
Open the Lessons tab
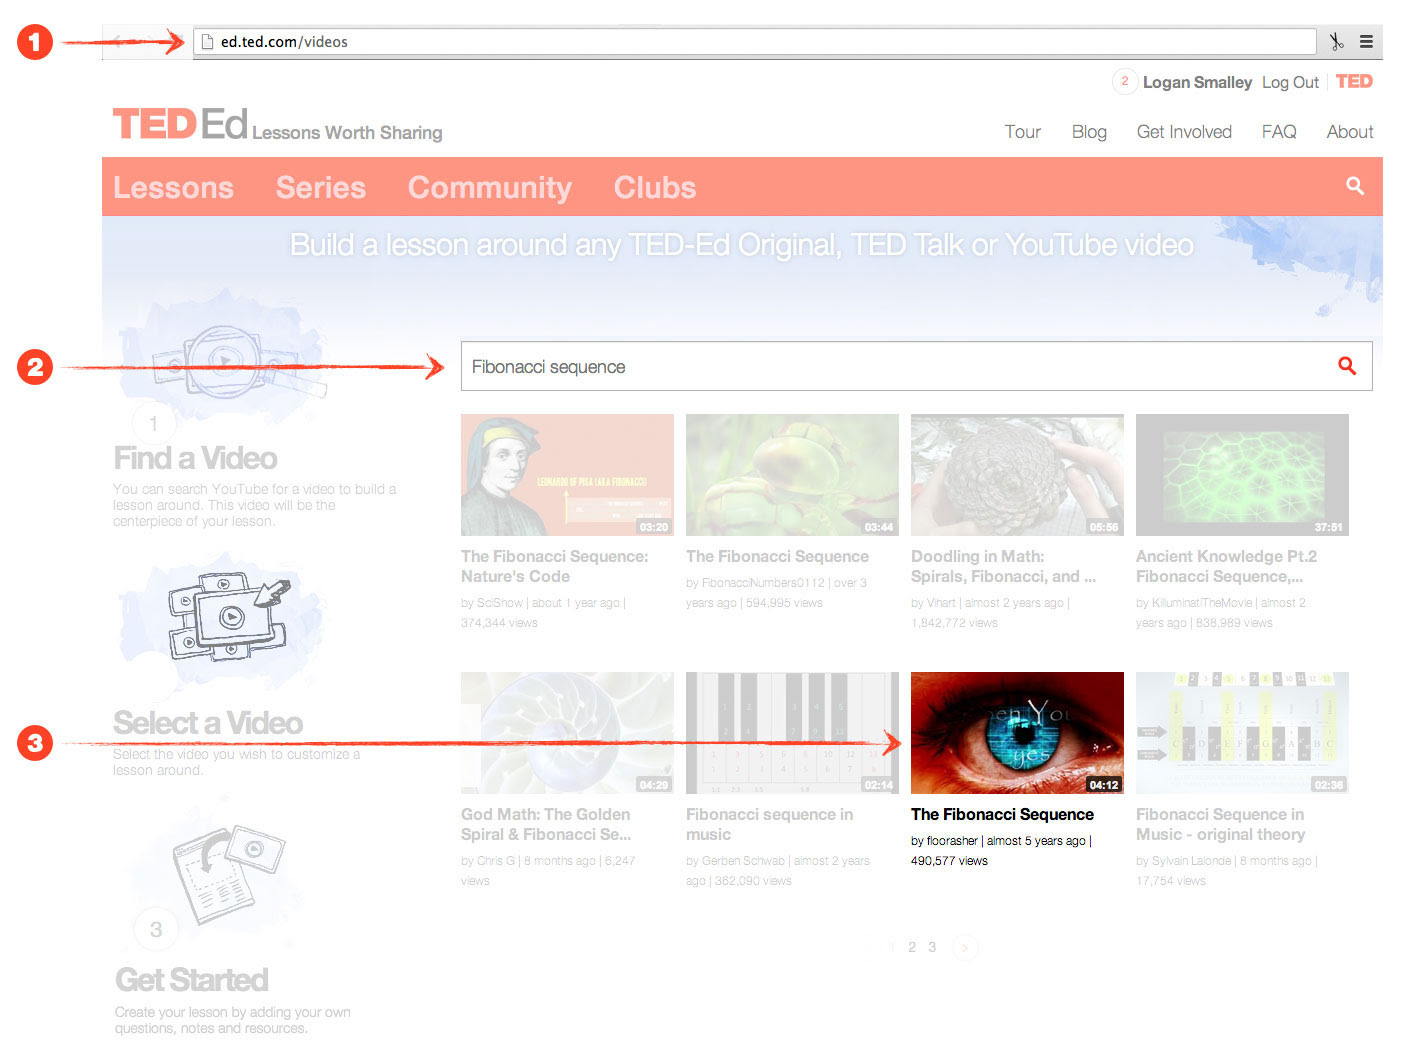(x=173, y=188)
